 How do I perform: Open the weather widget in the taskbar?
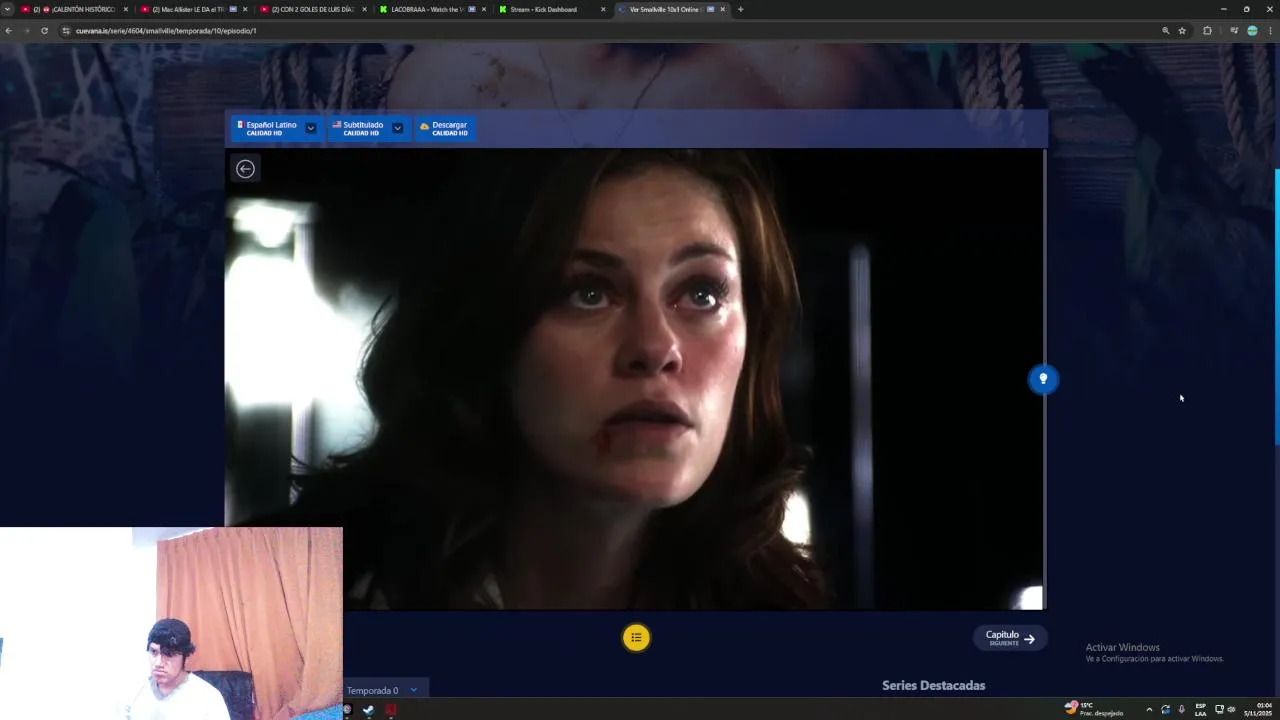tap(1094, 709)
